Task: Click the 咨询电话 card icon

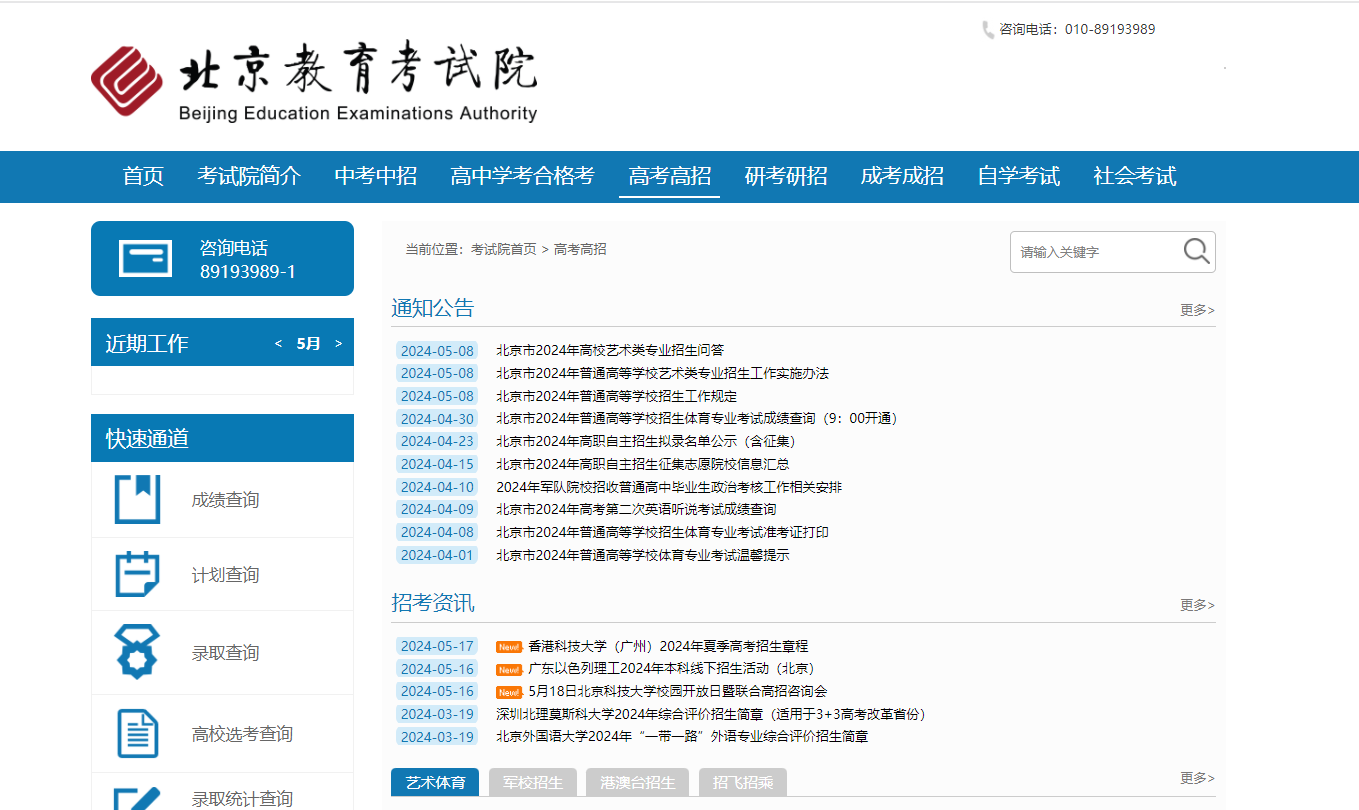Action: click(x=145, y=258)
